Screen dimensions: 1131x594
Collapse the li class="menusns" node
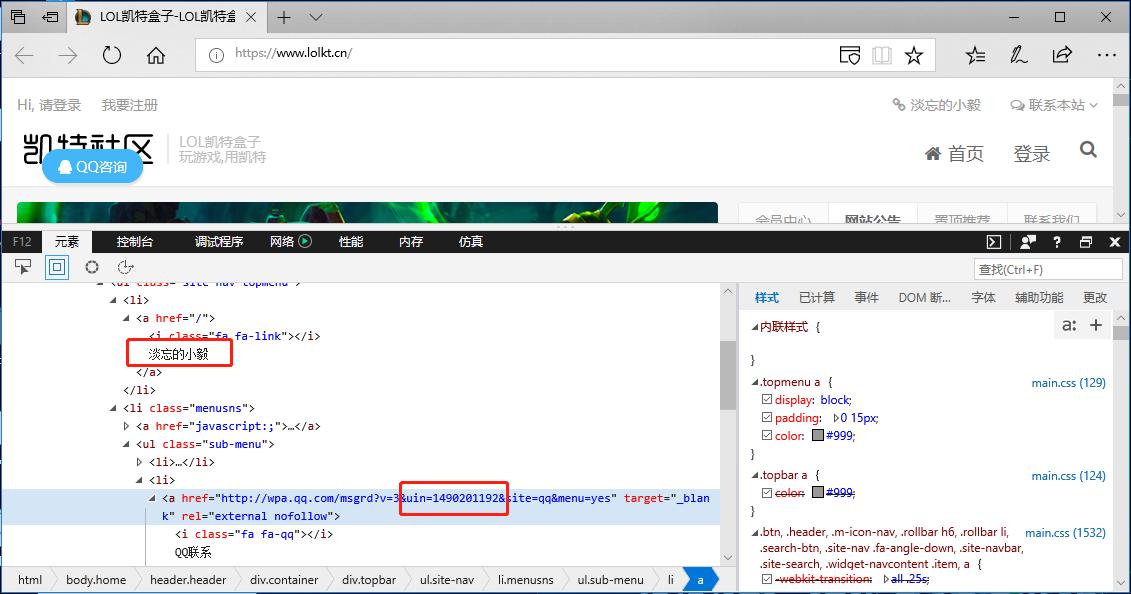coord(113,408)
